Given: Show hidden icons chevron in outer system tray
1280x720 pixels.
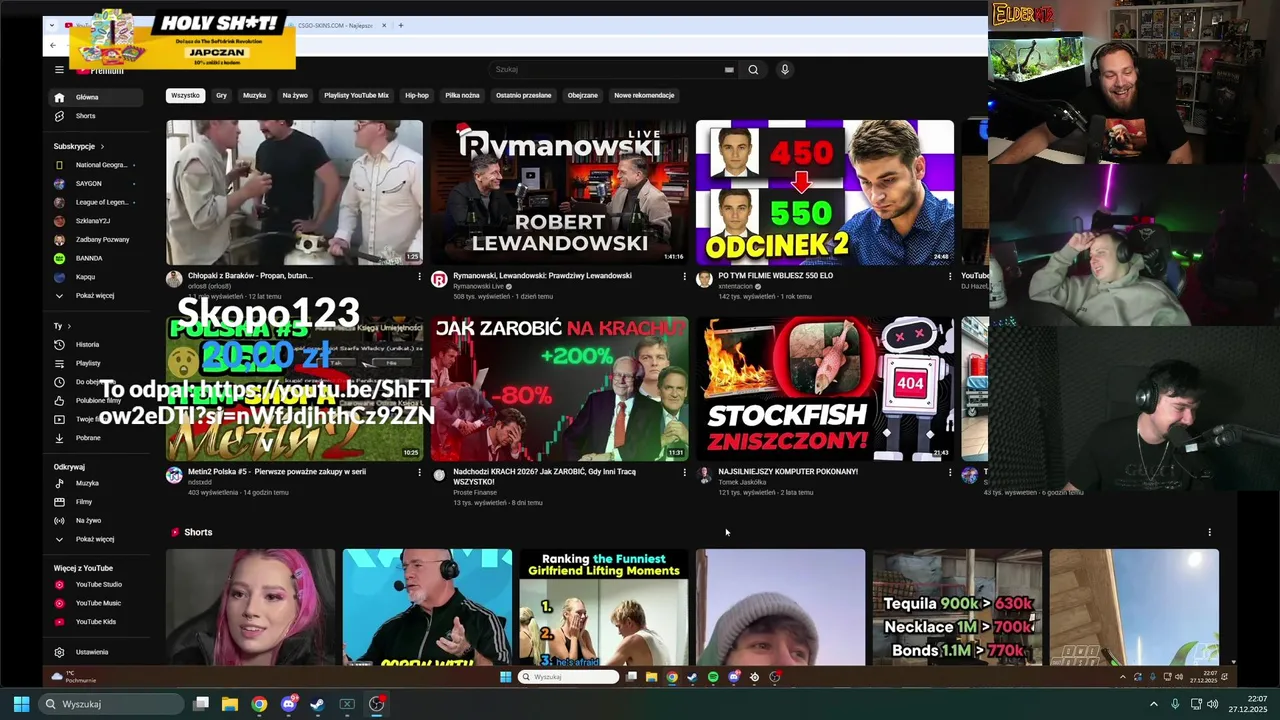Looking at the screenshot, I should click(x=1153, y=704).
